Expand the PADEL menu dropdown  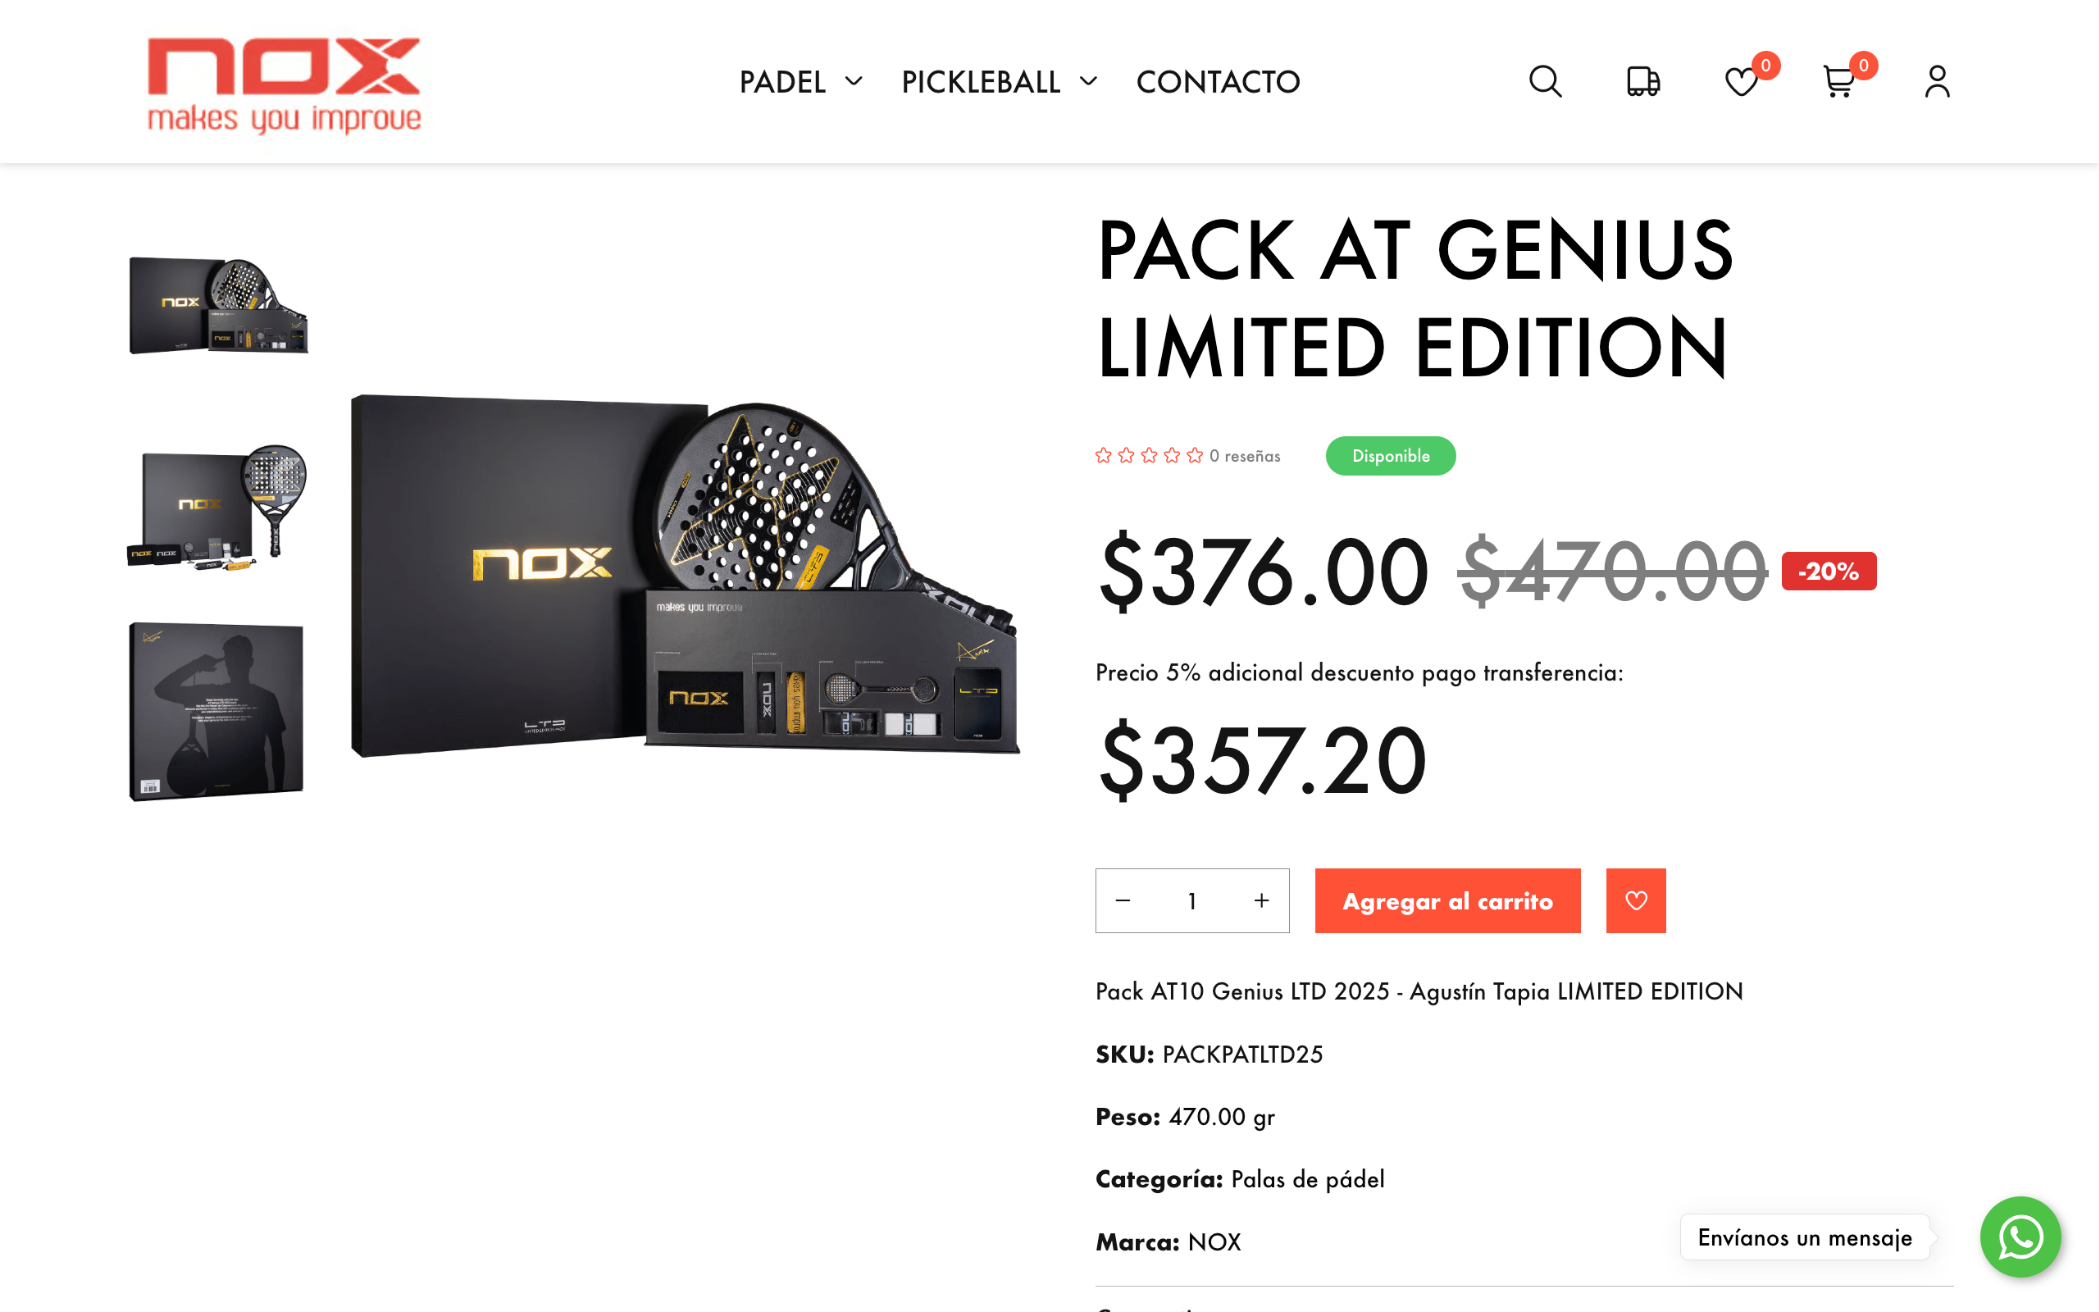(800, 82)
